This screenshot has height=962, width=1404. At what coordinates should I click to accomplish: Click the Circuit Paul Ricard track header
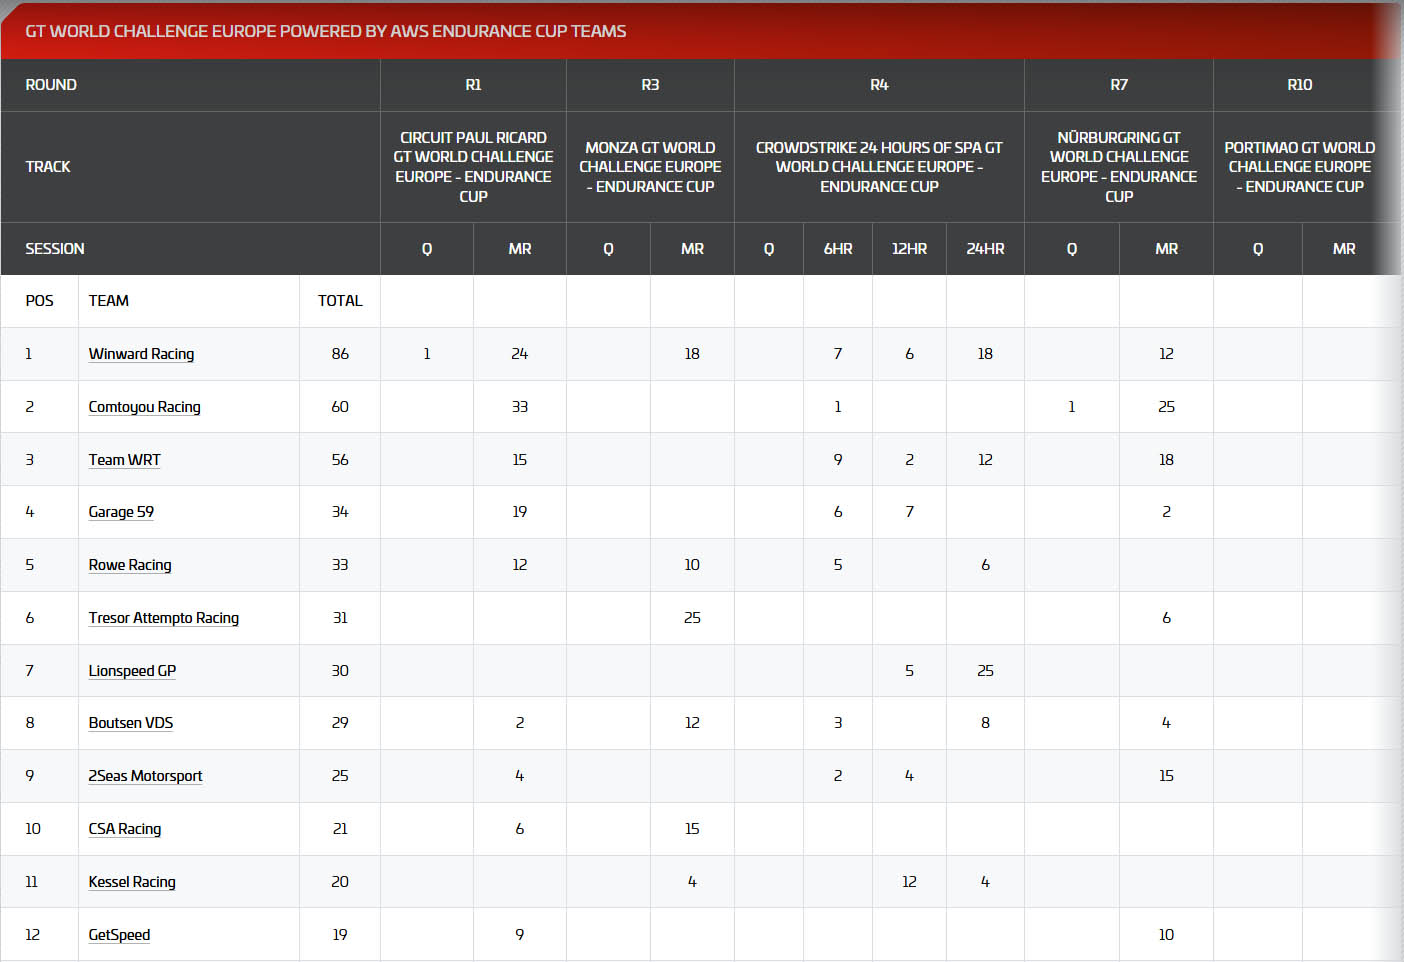[473, 167]
